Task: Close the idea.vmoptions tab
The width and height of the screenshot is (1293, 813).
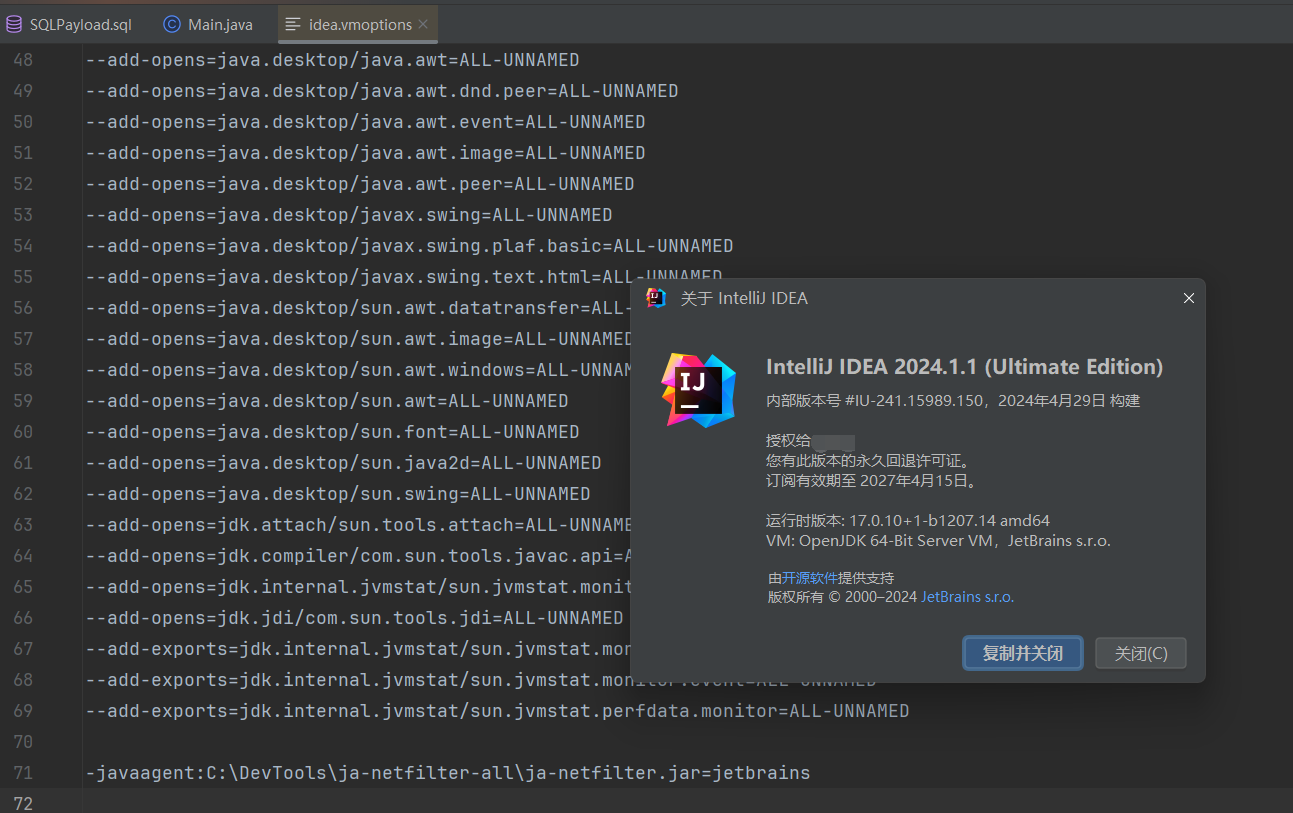Action: (424, 24)
